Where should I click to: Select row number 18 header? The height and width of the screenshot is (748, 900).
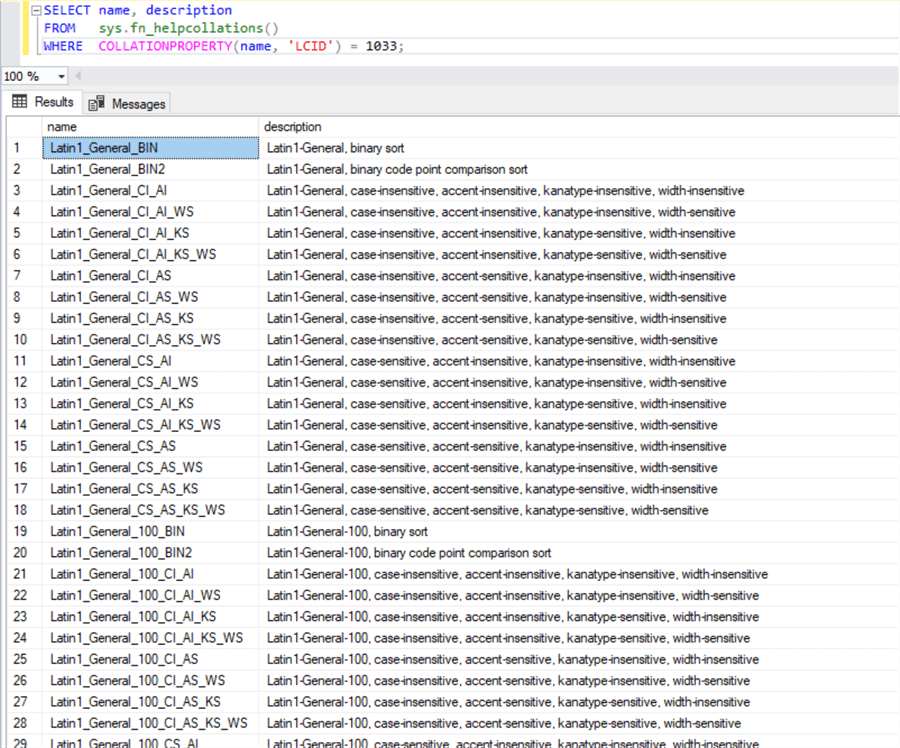pyautogui.click(x=25, y=510)
